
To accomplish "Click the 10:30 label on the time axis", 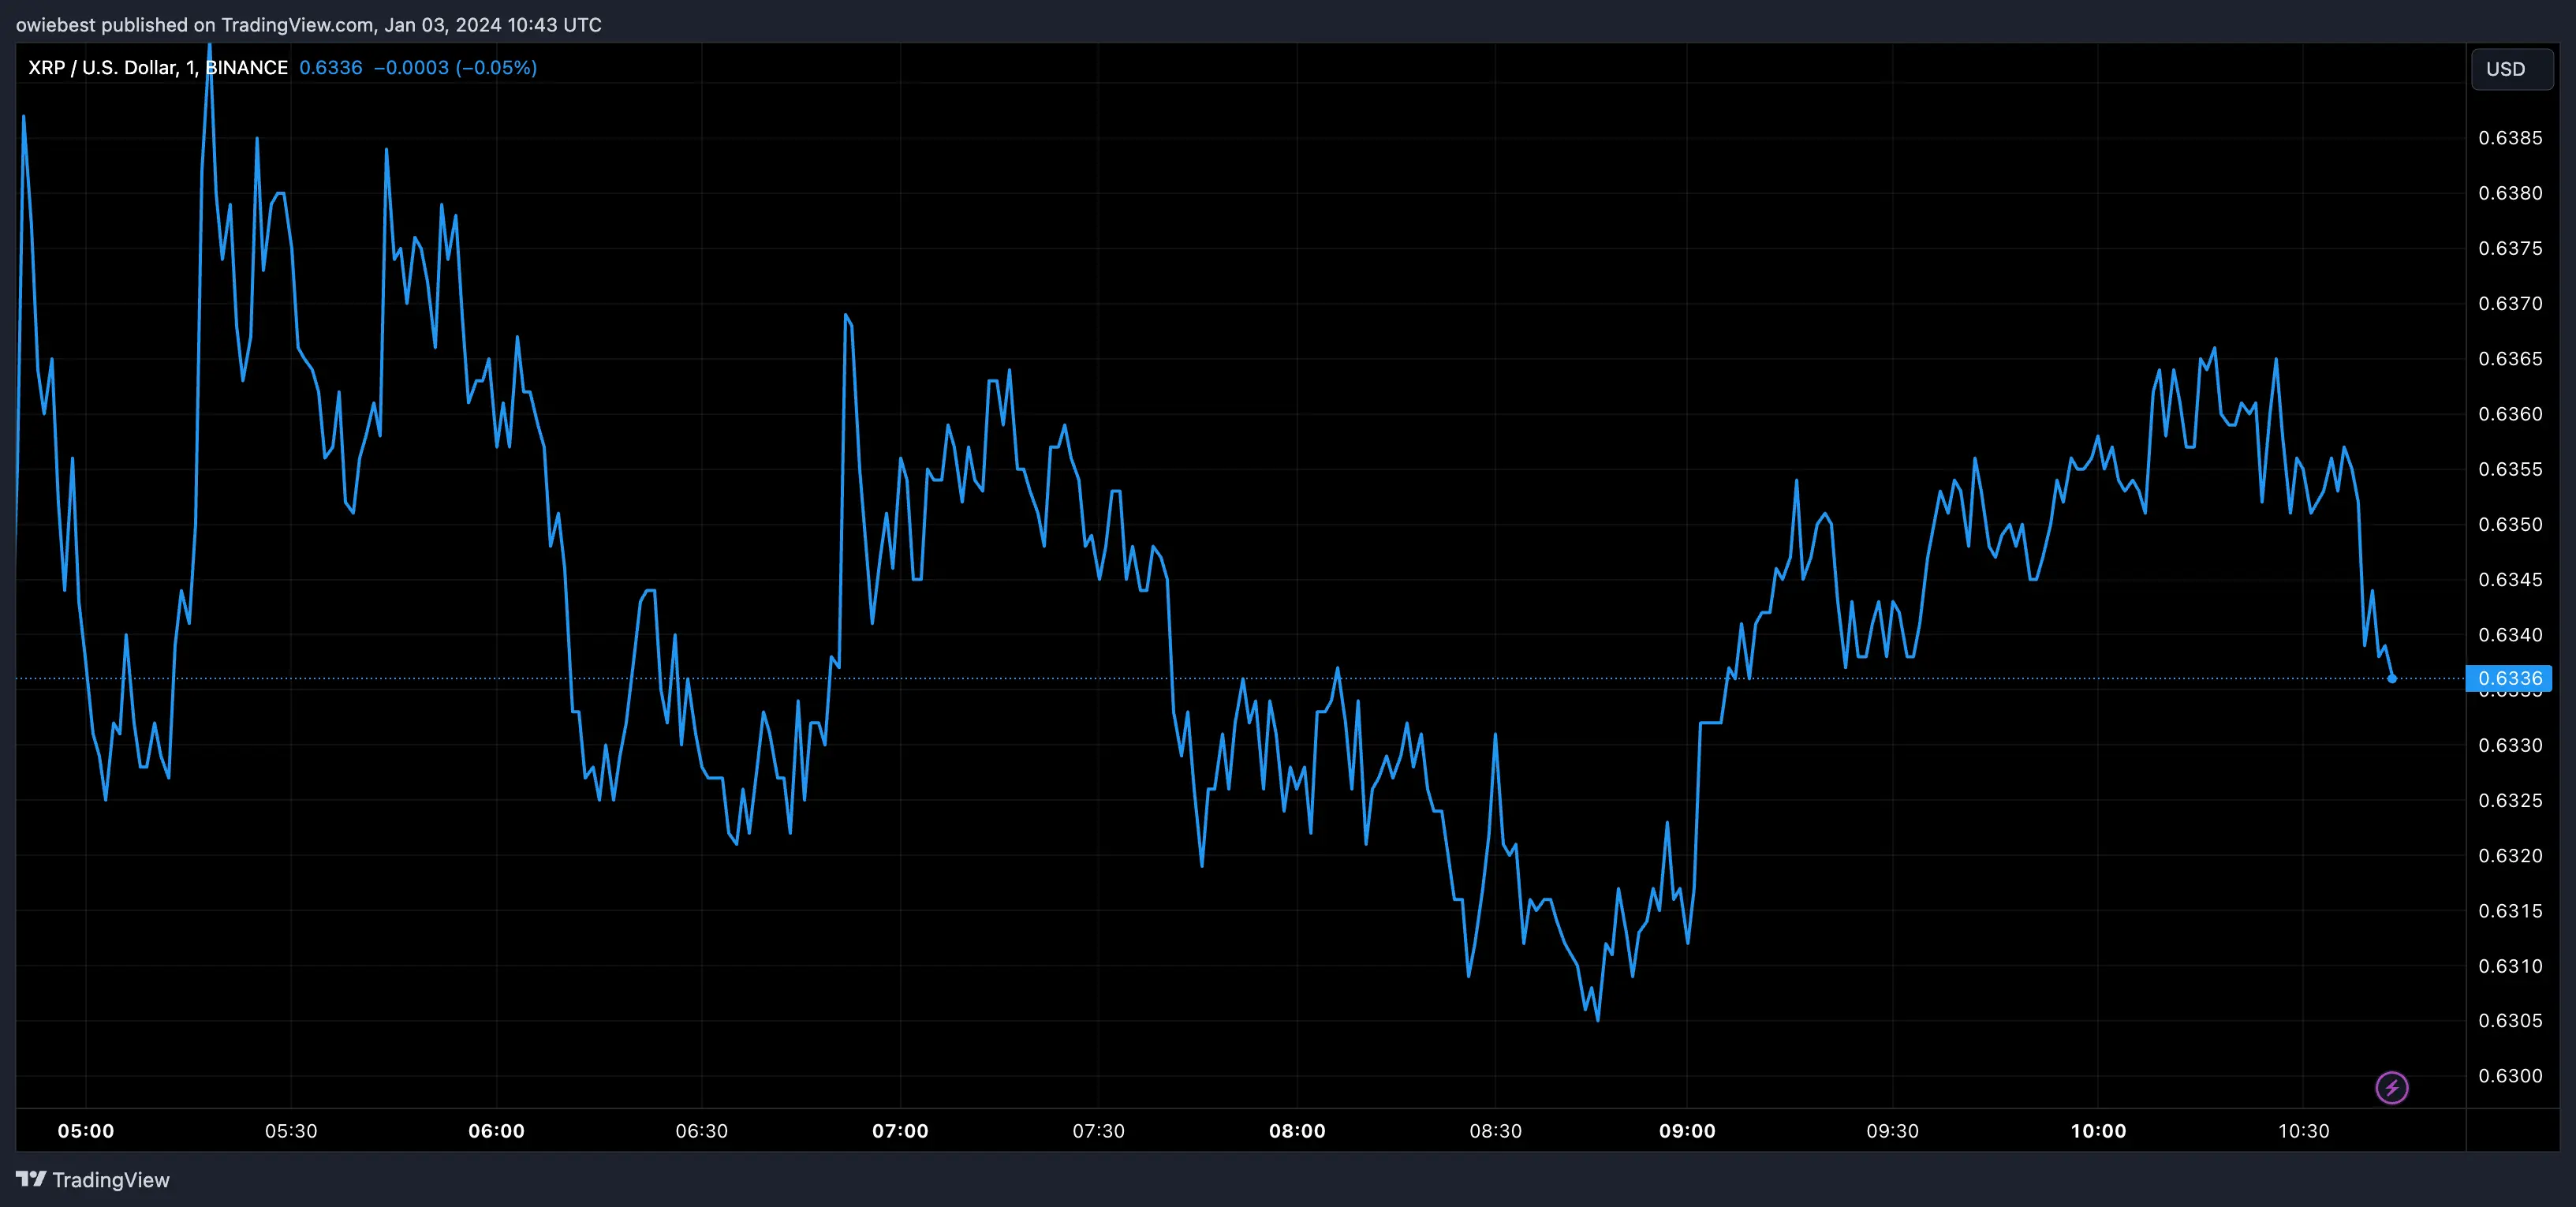I will pyautogui.click(x=2306, y=1131).
